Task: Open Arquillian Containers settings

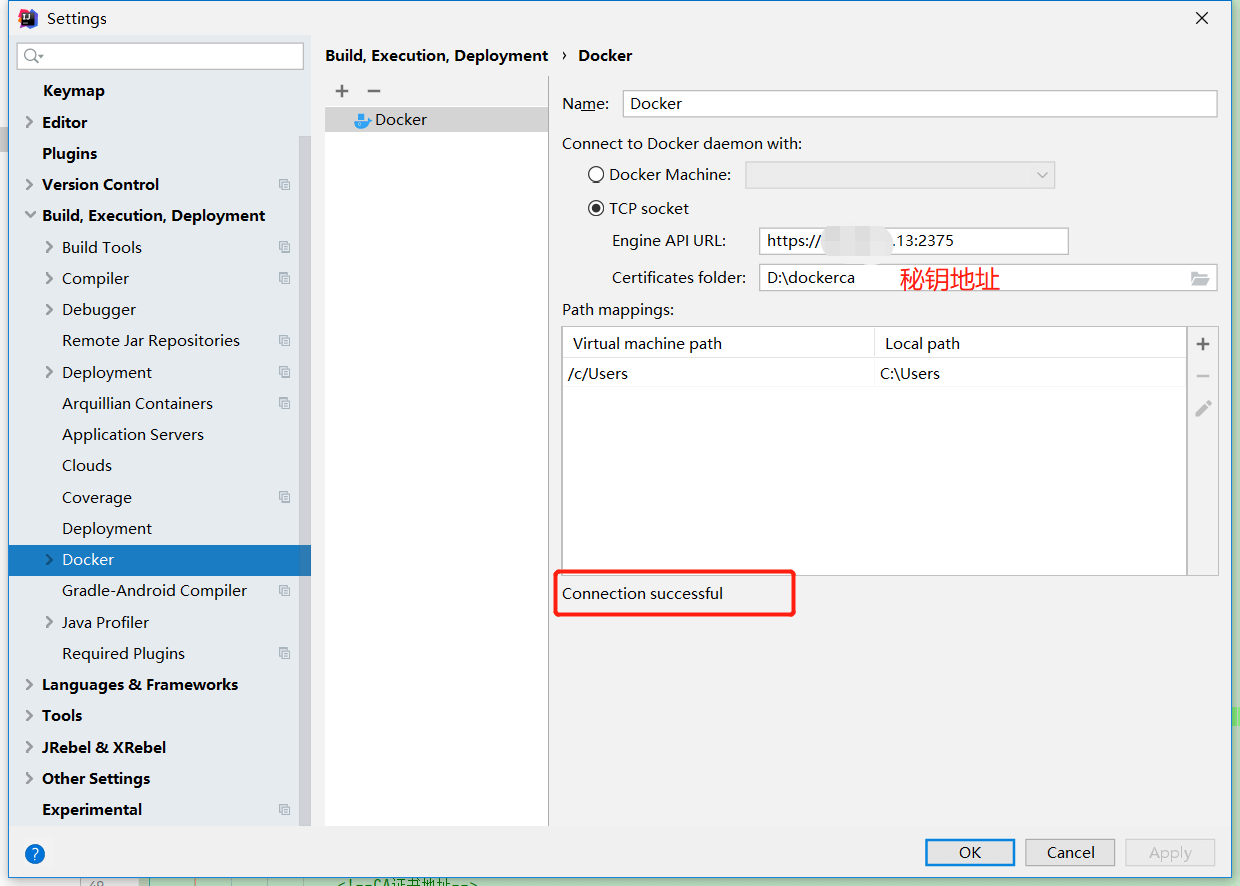Action: pyautogui.click(x=137, y=404)
